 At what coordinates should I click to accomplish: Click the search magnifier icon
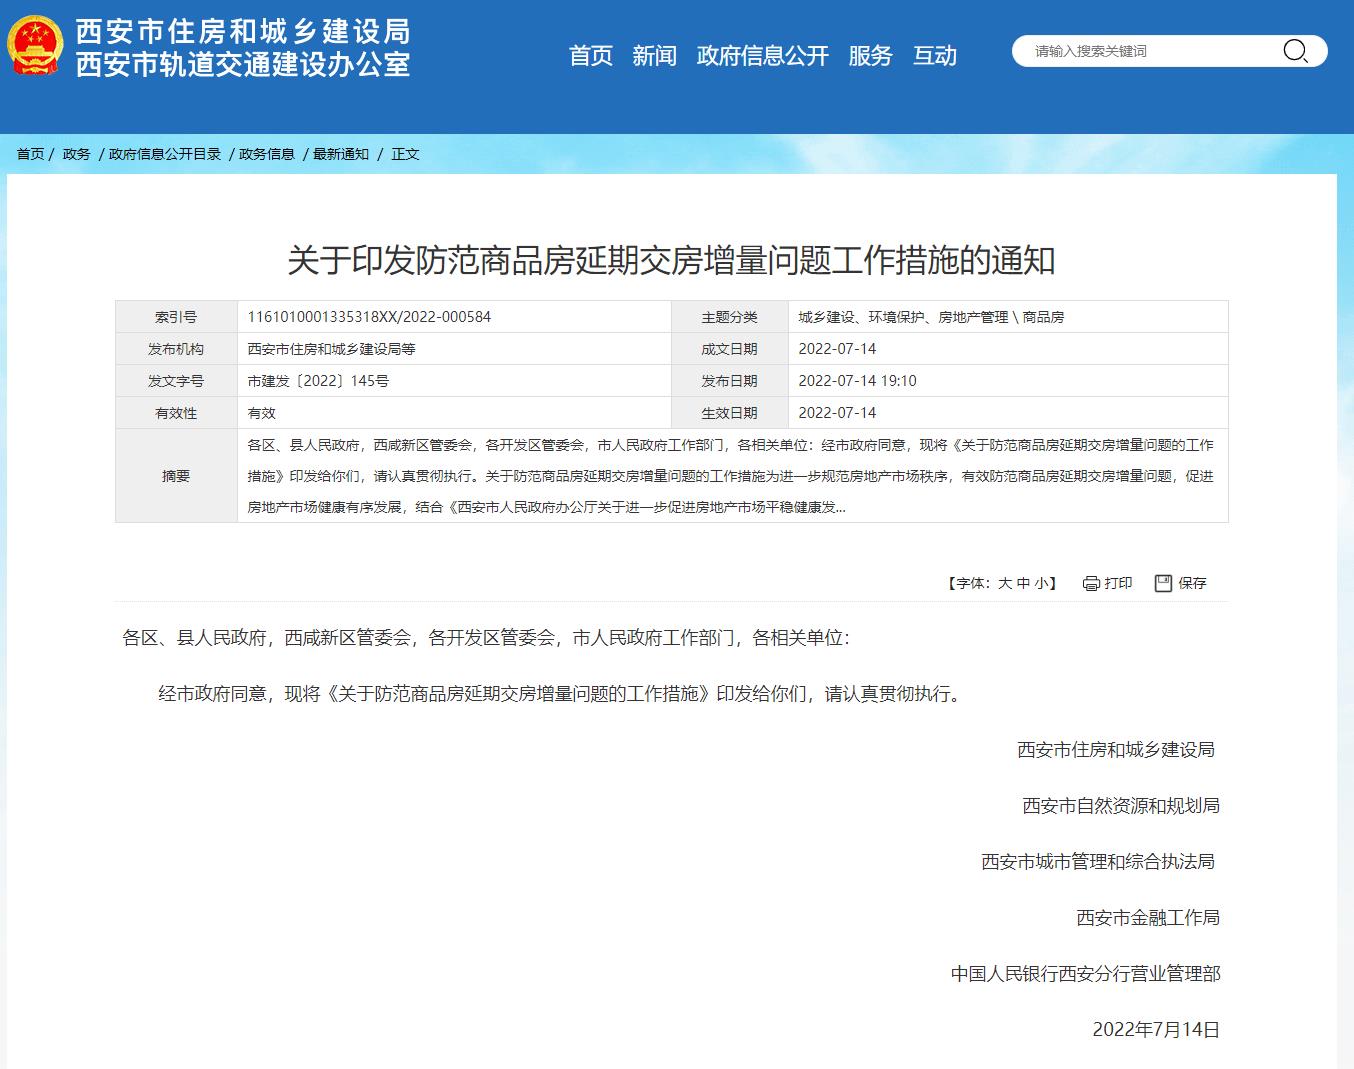click(x=1295, y=51)
